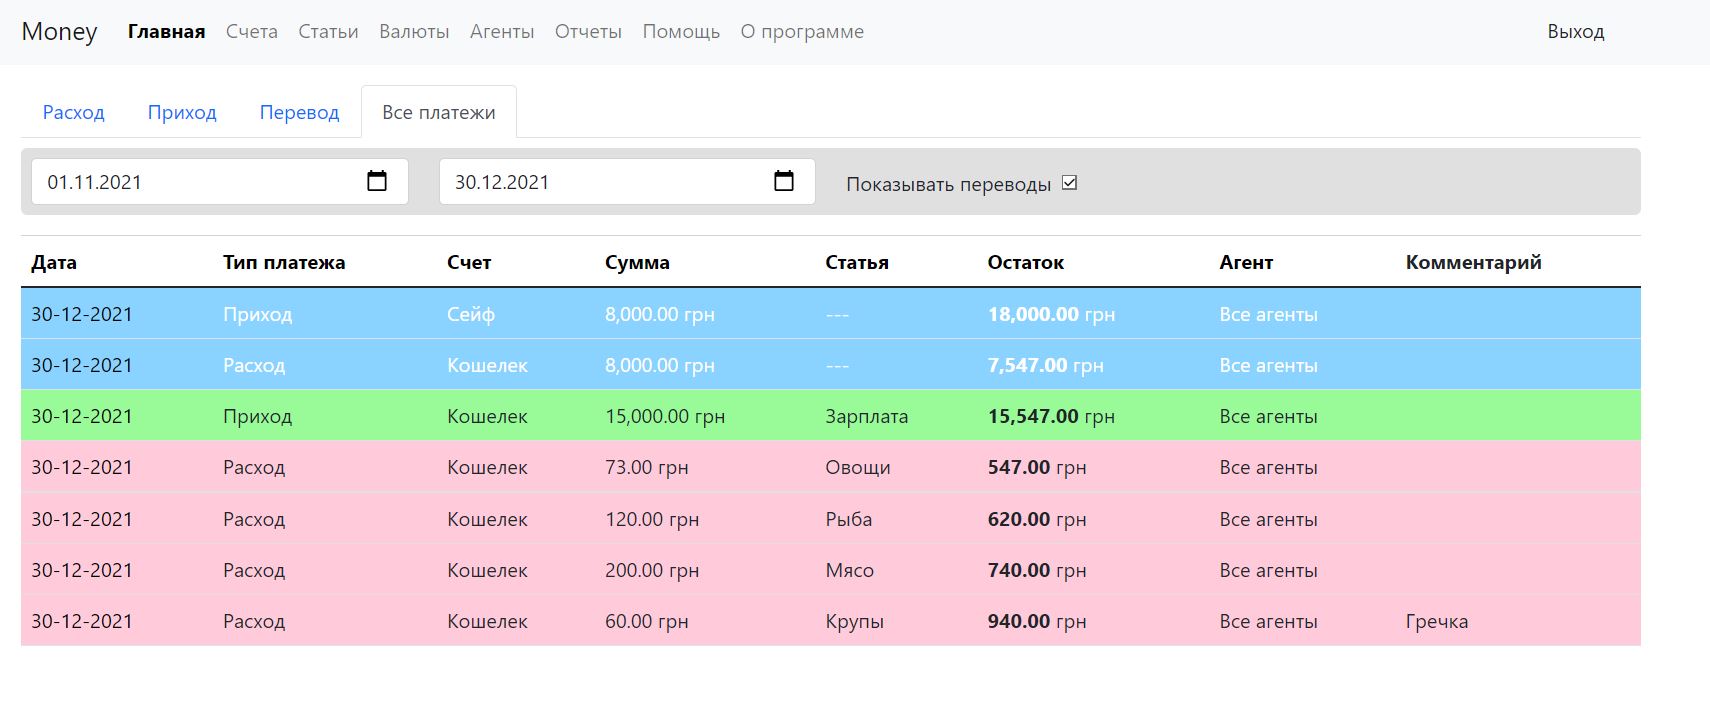This screenshot has height=719, width=1710.
Task: Open the 'О программе' page
Action: (x=802, y=32)
